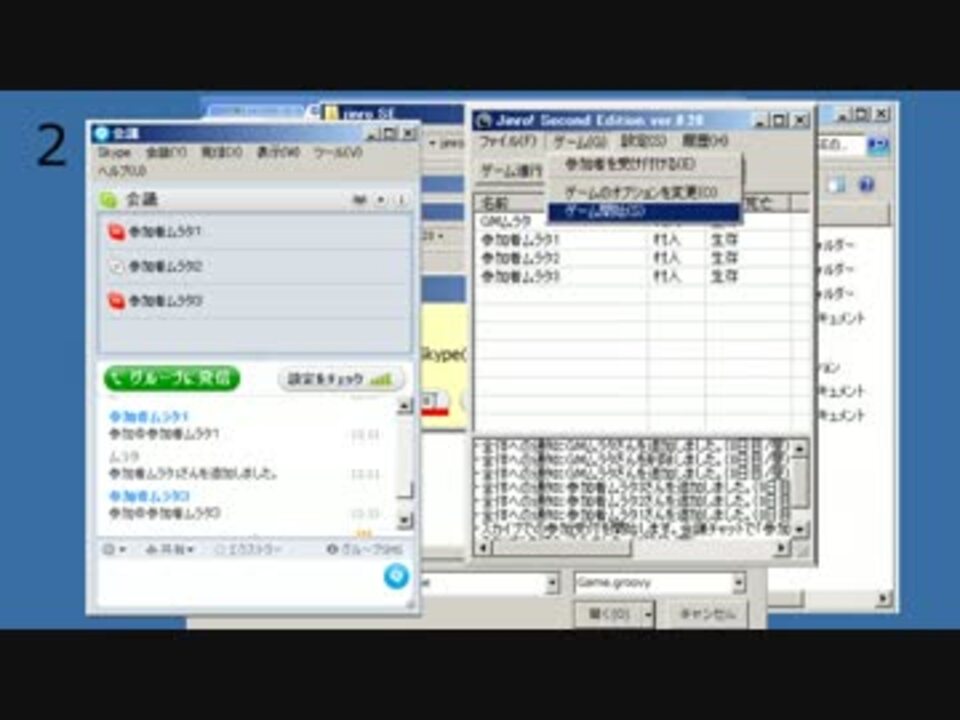The image size is (960, 720).
Task: Click the pending status icon of 参加者ムラタ2
Action: coord(116,266)
